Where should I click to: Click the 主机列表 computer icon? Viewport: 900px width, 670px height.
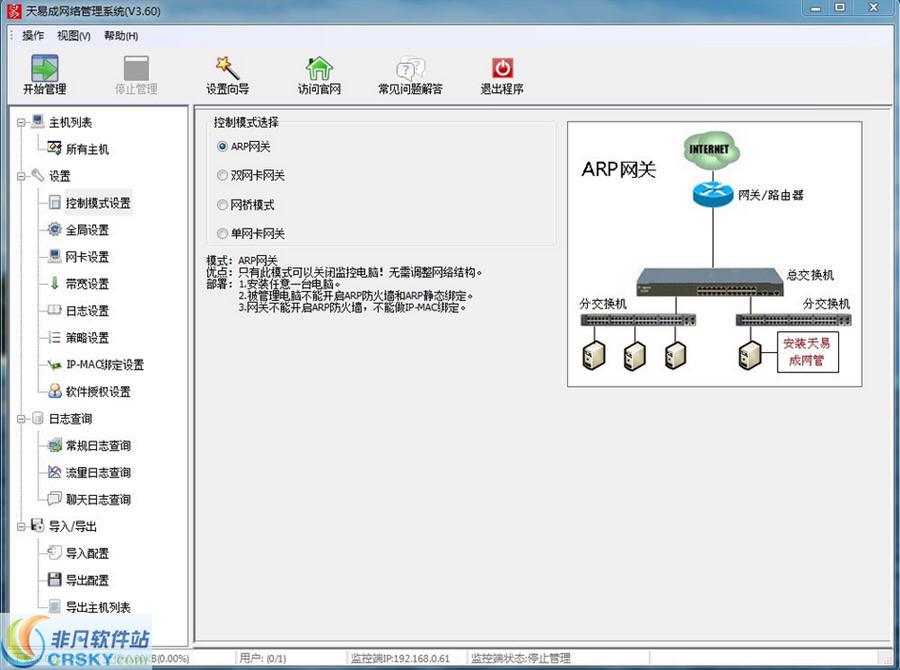click(37, 121)
